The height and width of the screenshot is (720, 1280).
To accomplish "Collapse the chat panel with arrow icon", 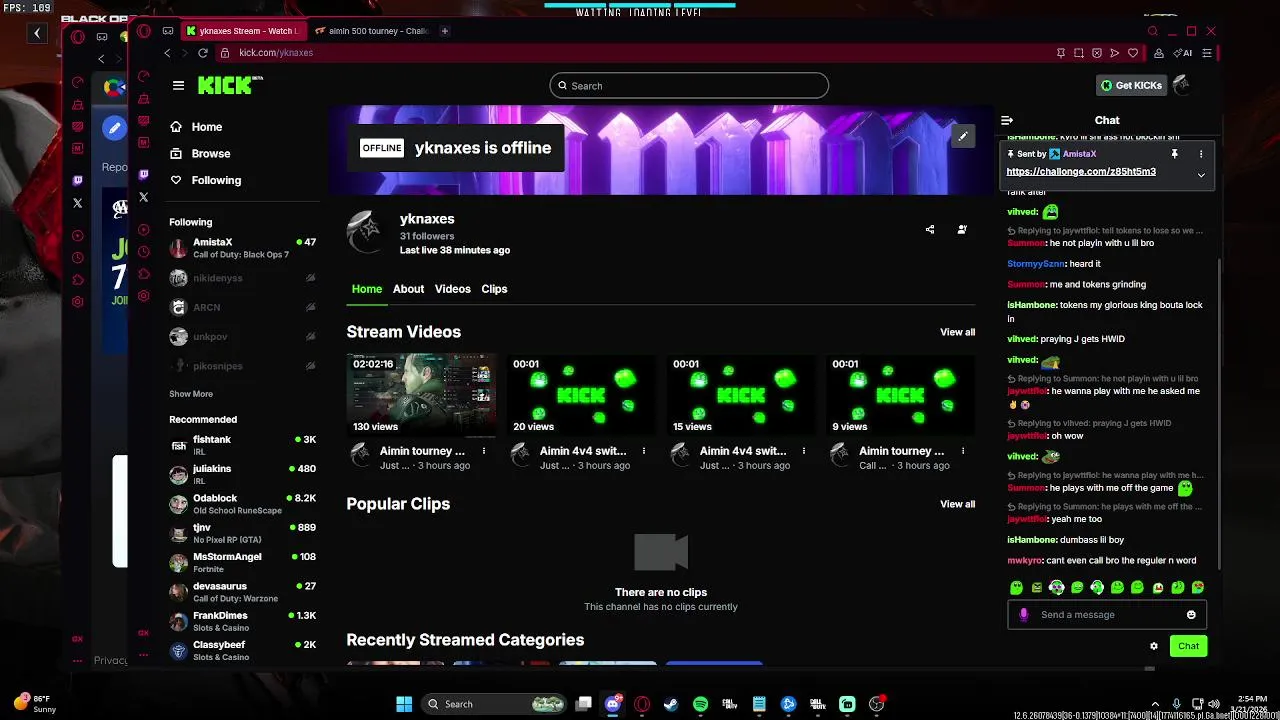I will [x=1007, y=120].
